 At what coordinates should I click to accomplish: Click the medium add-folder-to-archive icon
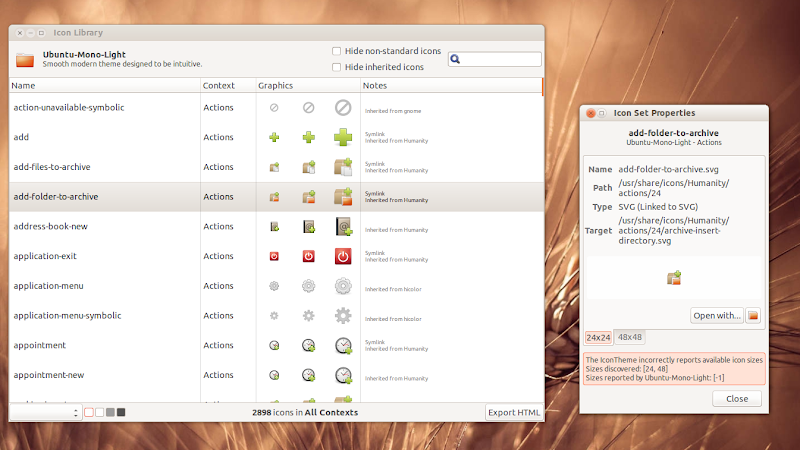tap(309, 196)
